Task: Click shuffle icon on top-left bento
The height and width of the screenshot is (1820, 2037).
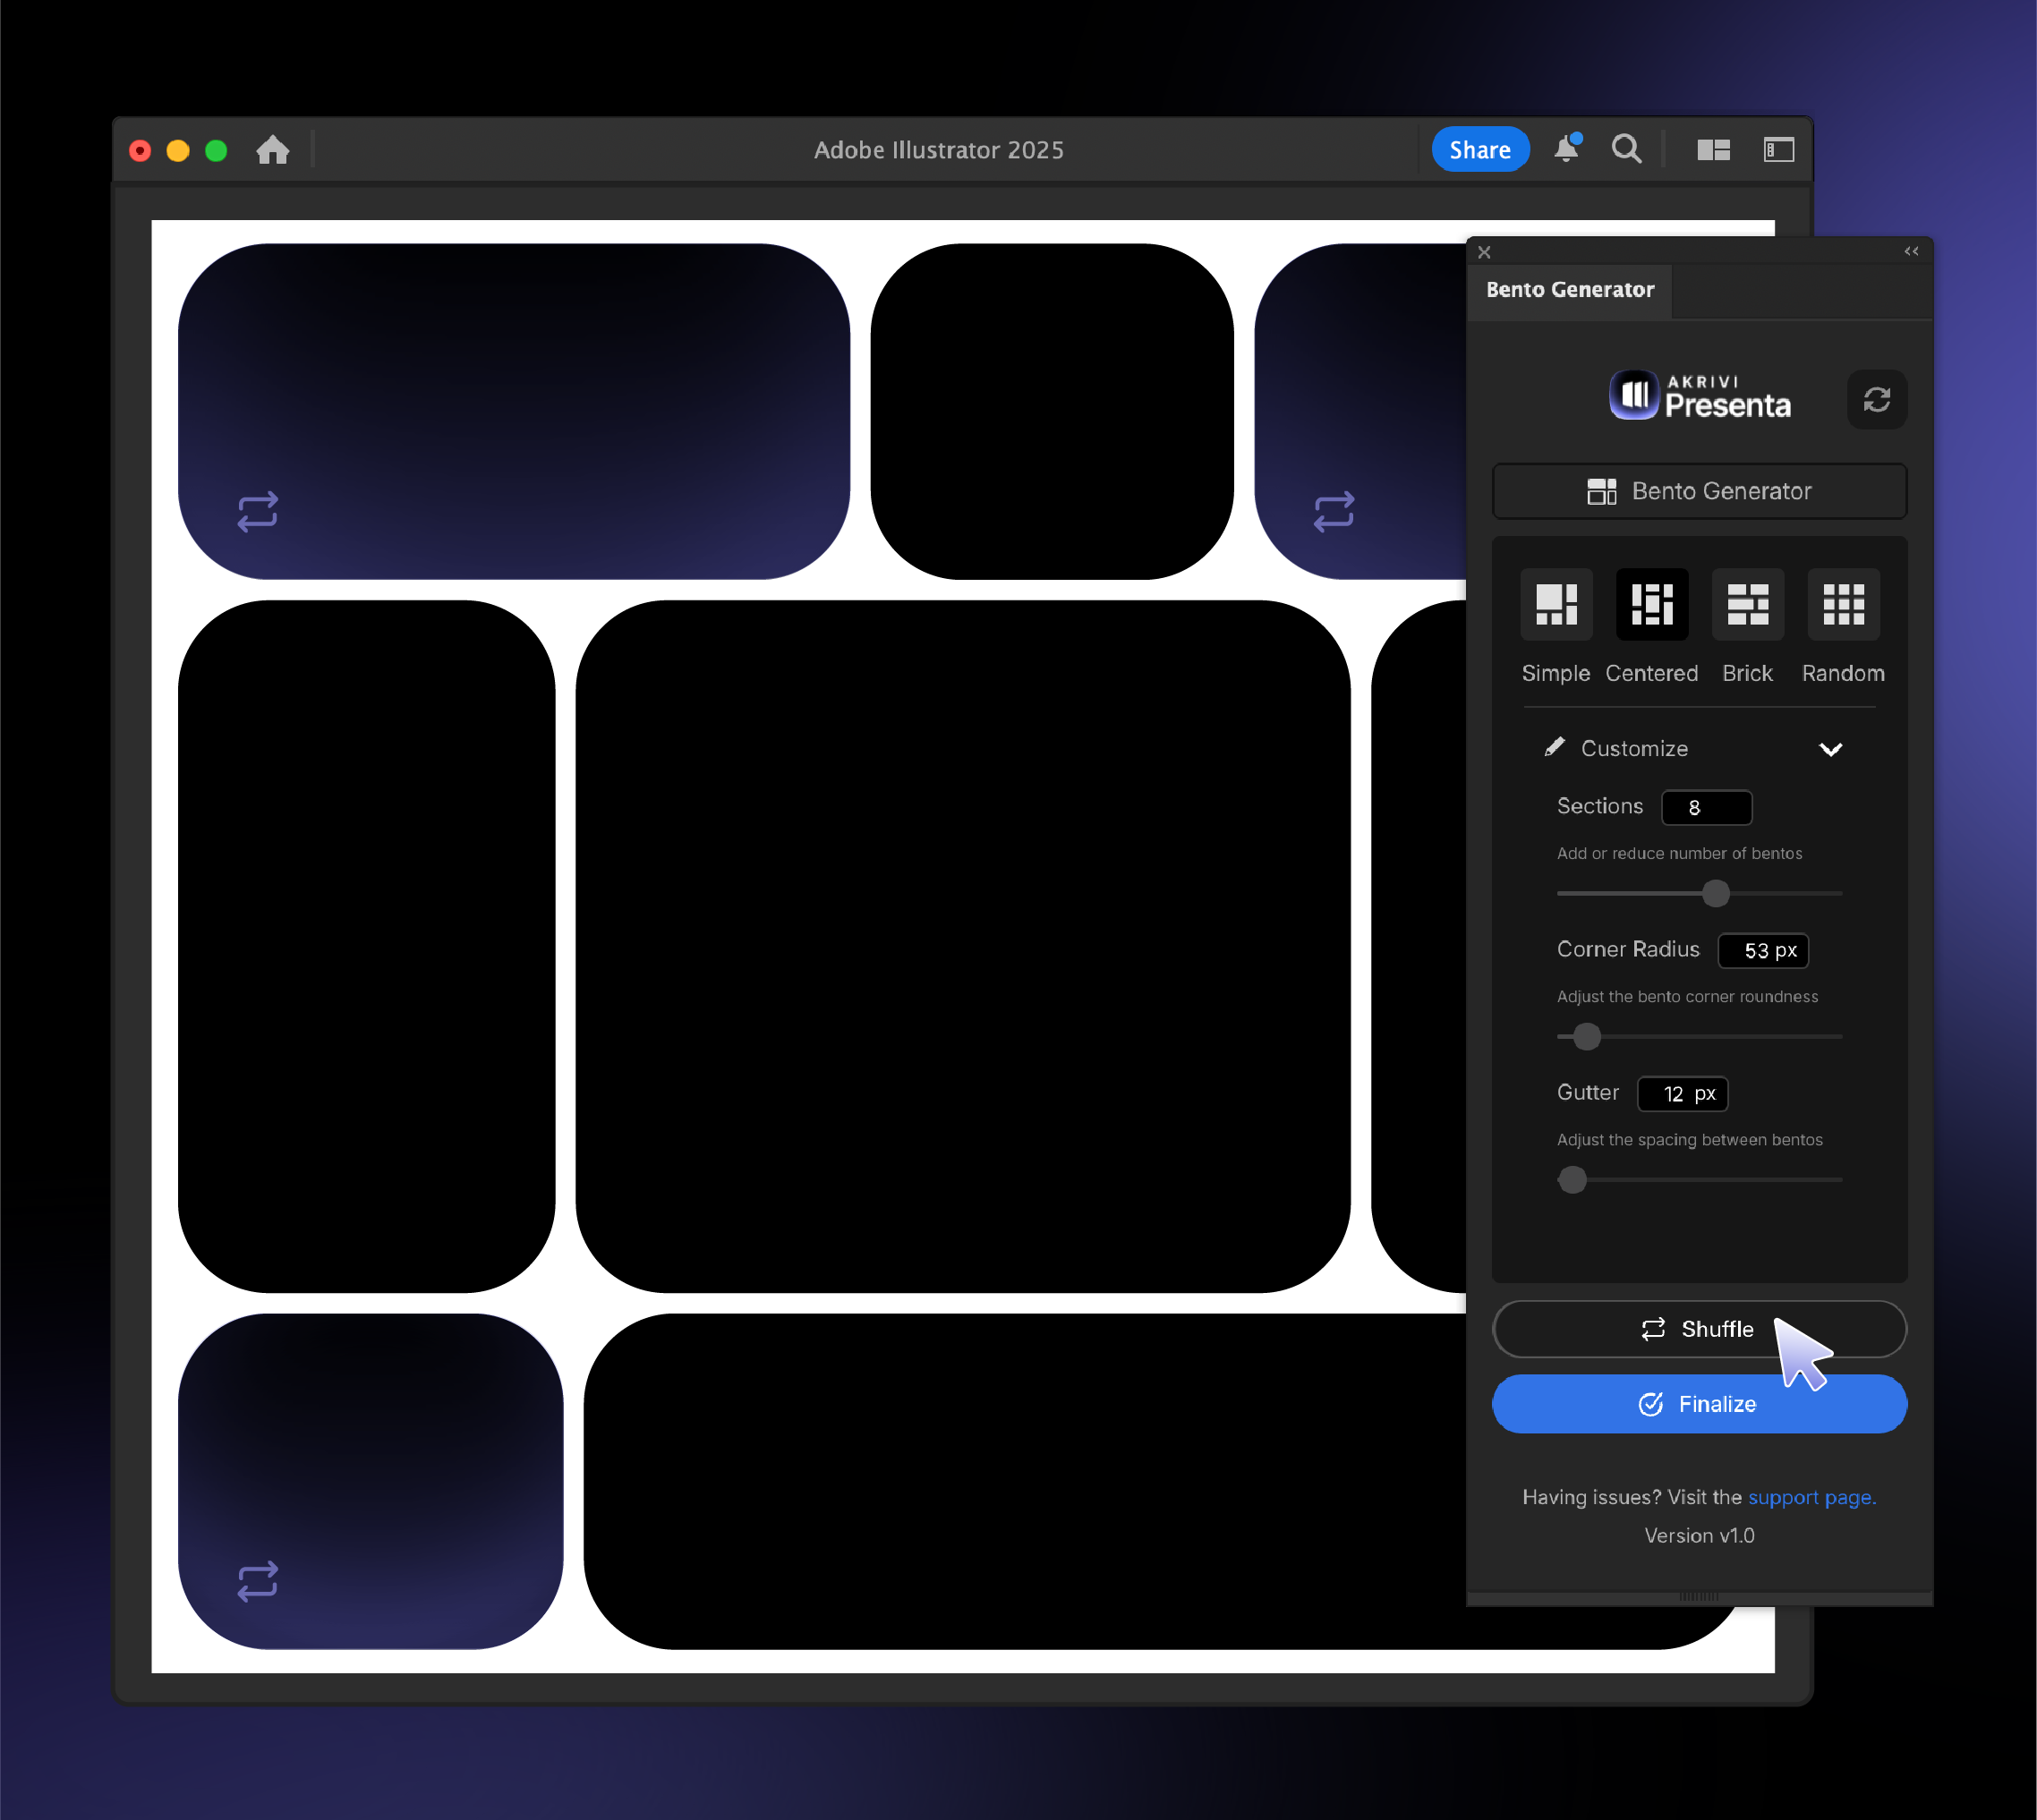Action: point(258,511)
